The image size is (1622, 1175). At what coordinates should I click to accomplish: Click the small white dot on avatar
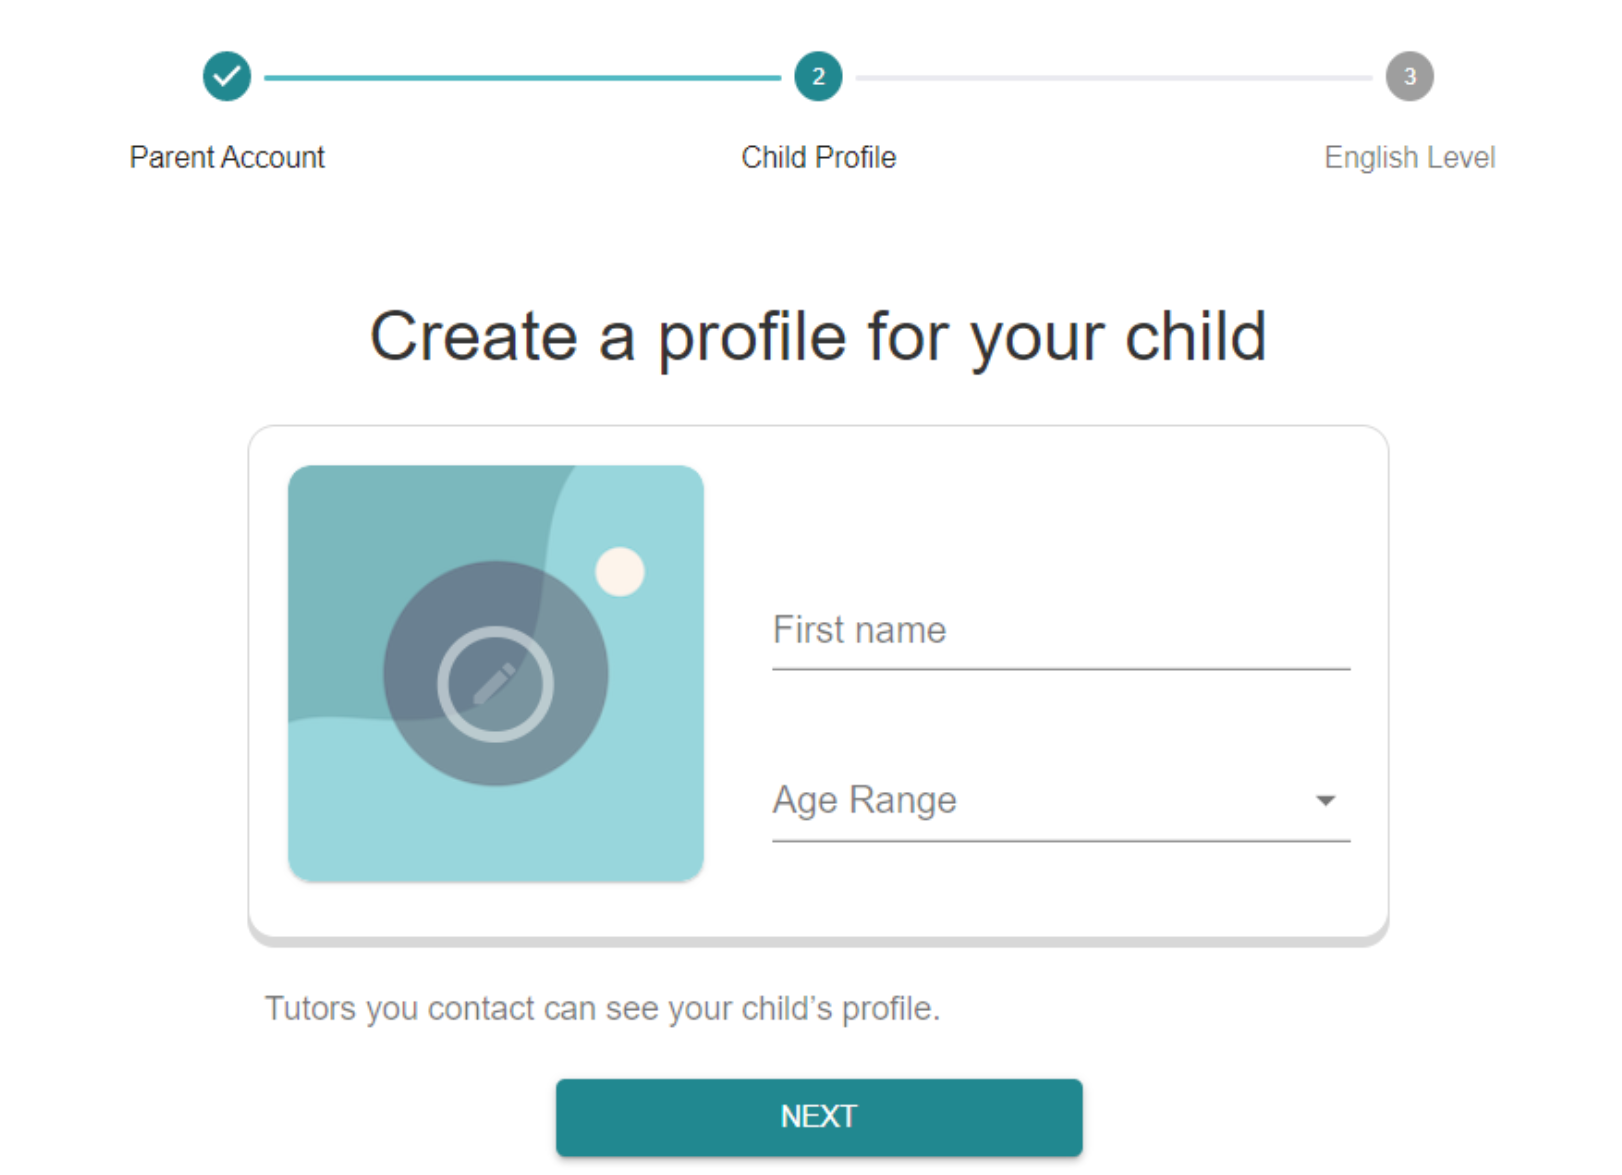(620, 572)
